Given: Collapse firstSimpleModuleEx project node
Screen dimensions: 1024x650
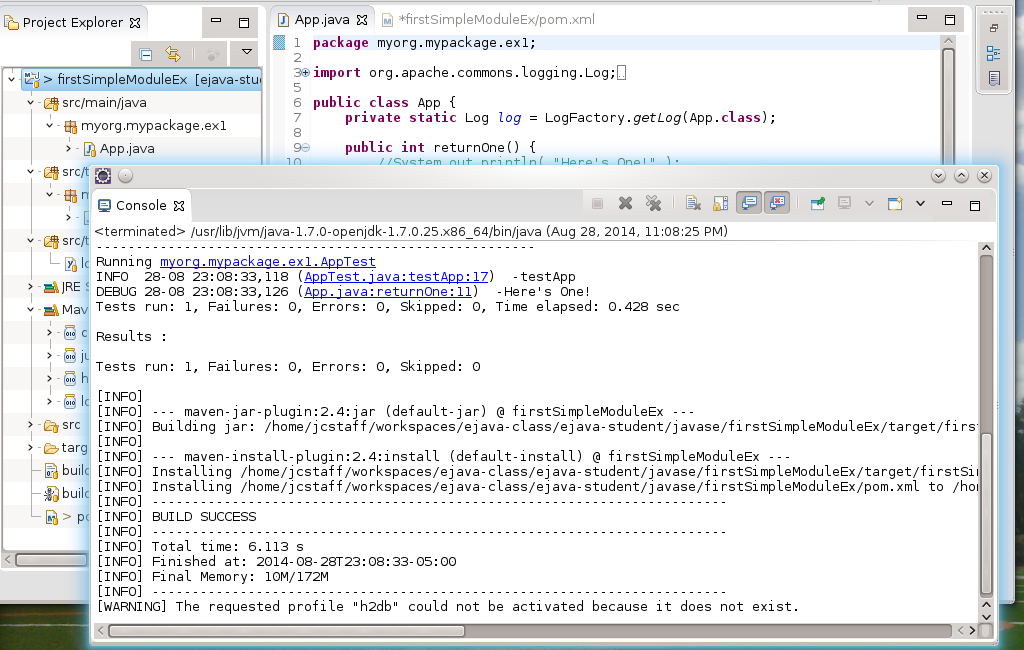Looking at the screenshot, I should [11, 79].
